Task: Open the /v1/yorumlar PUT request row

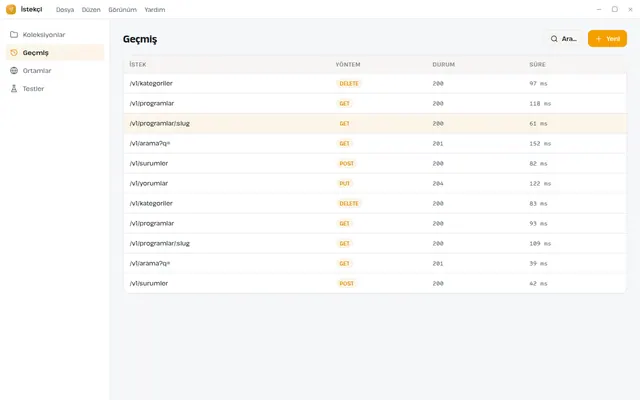Action: click(x=375, y=183)
